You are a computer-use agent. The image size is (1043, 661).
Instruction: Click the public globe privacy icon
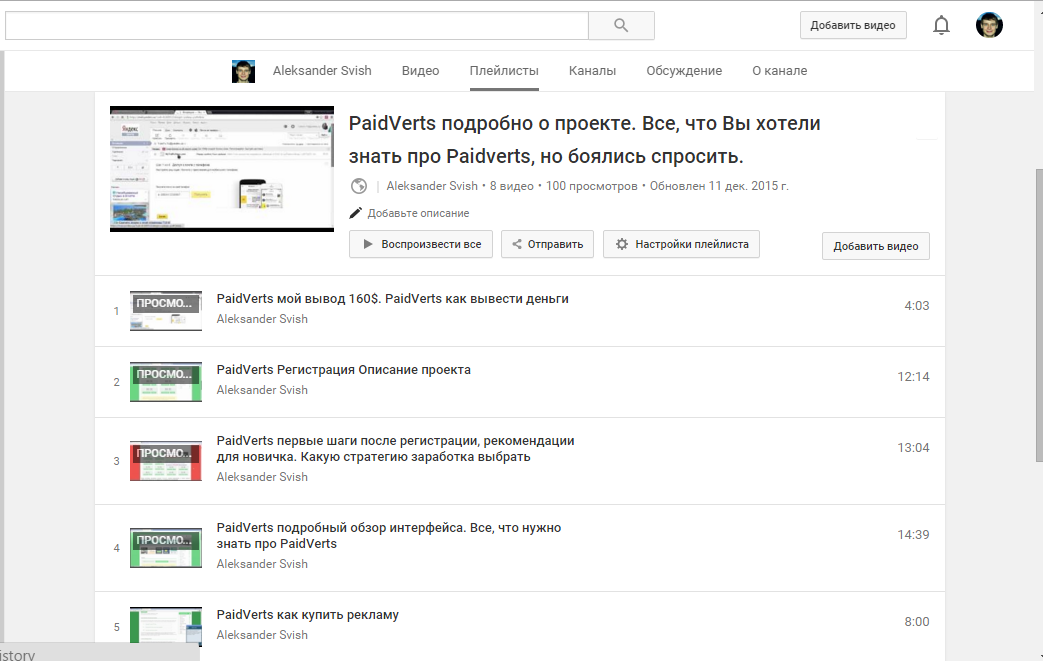point(359,186)
